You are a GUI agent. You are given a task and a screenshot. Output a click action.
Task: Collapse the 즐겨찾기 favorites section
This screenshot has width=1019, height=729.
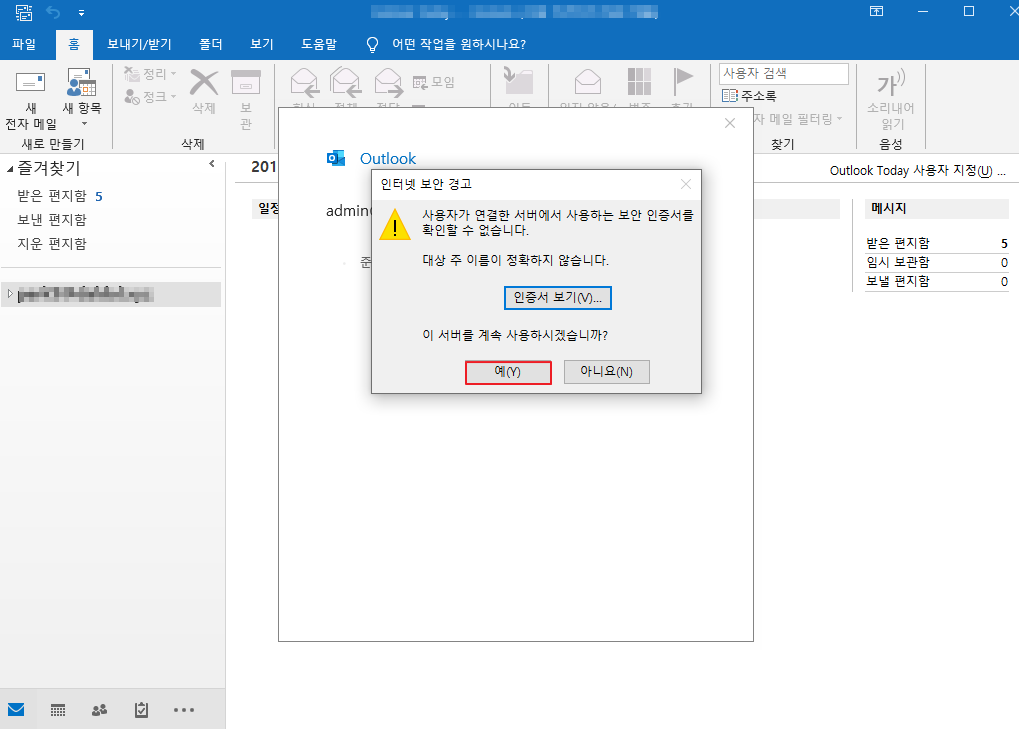pos(10,169)
